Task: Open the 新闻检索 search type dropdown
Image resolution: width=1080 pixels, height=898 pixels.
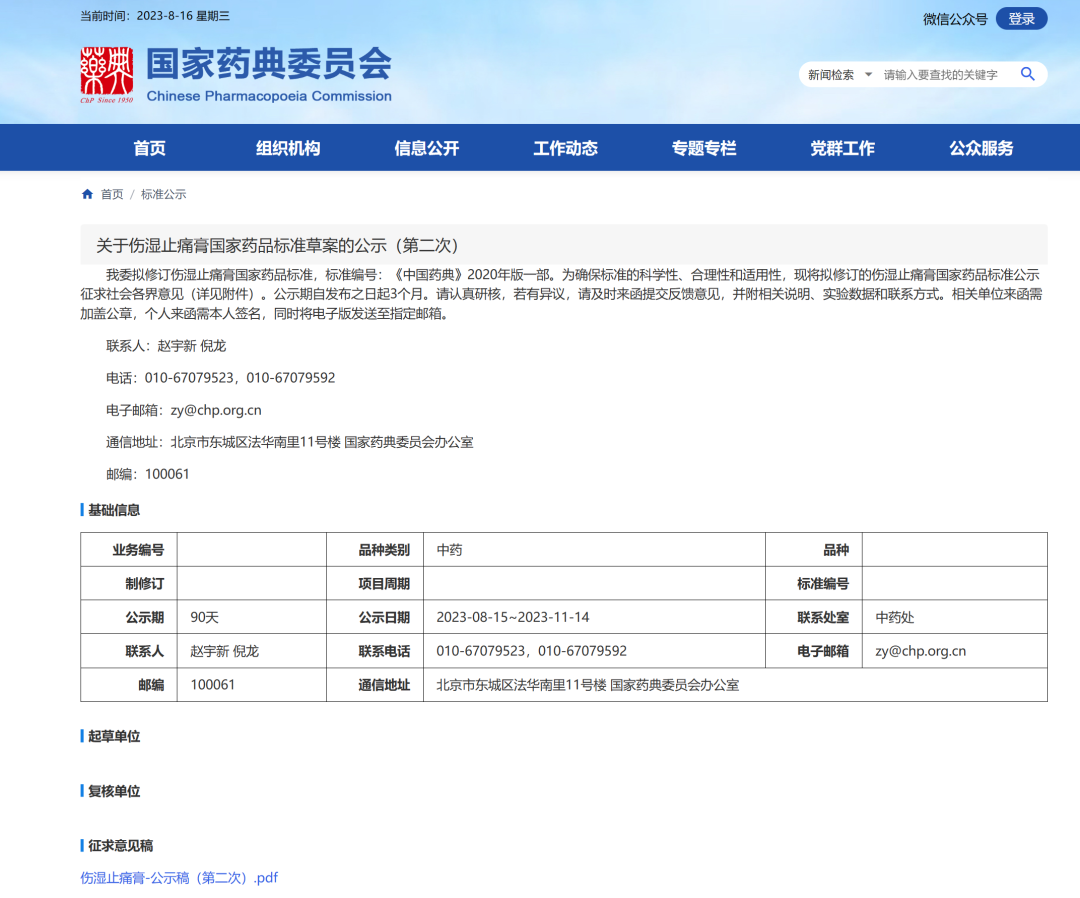Action: point(840,75)
